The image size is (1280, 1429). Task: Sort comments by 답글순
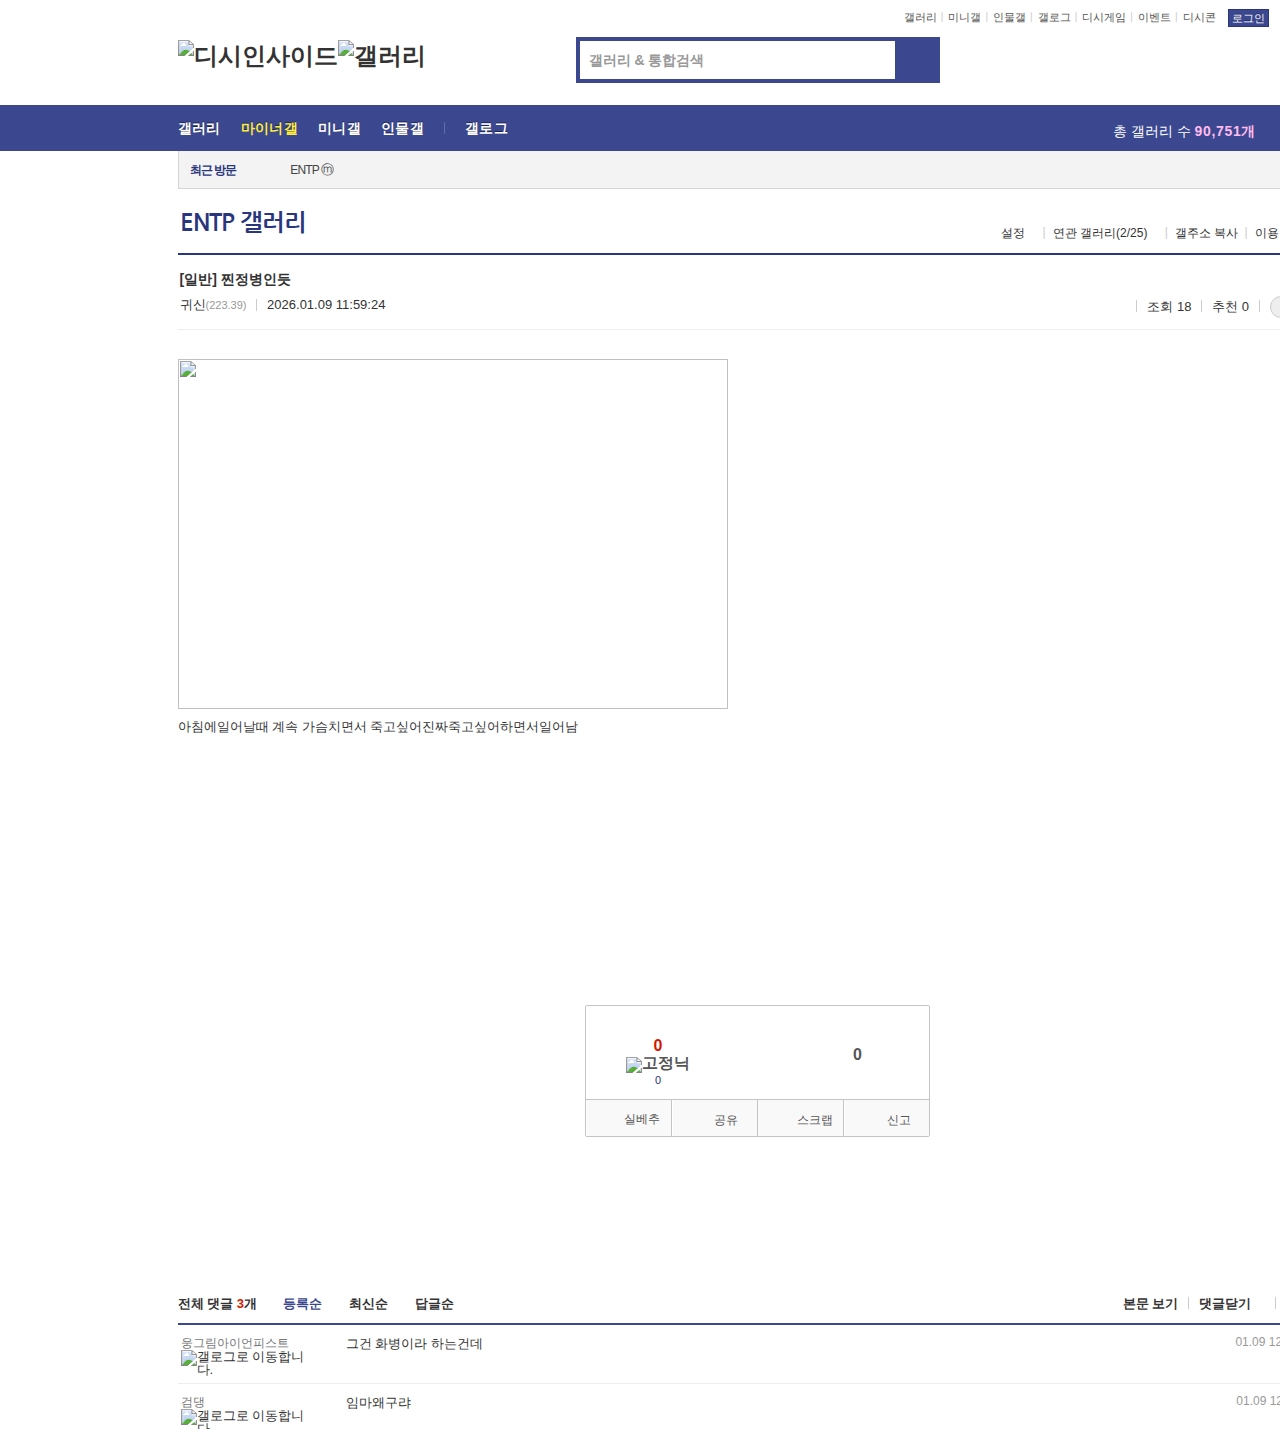(x=434, y=1304)
